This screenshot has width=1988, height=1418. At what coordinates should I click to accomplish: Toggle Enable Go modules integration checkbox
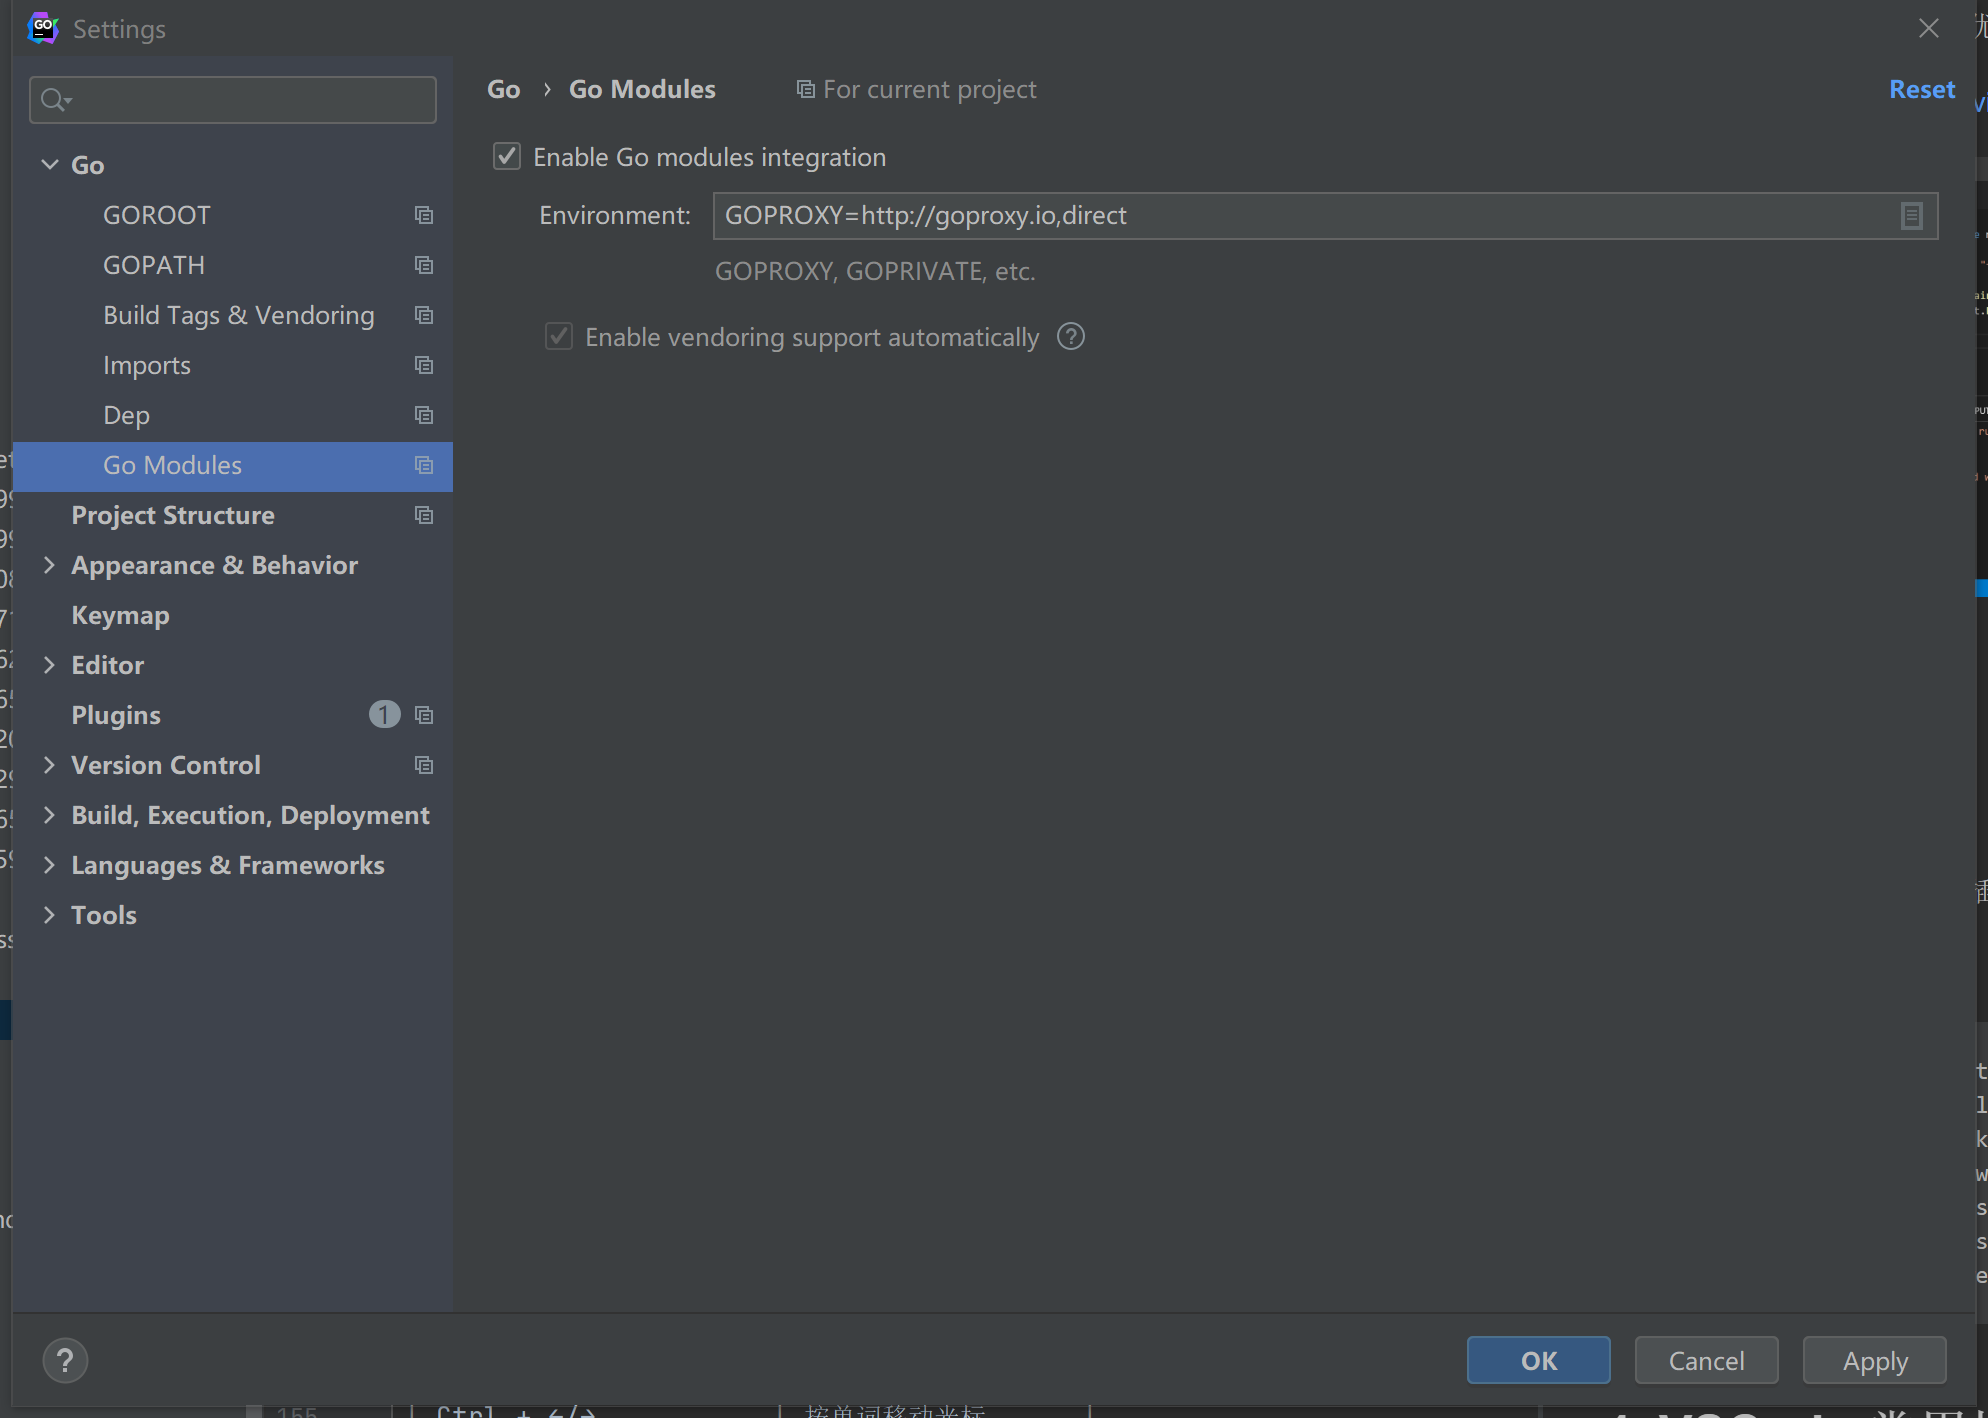coord(507,157)
